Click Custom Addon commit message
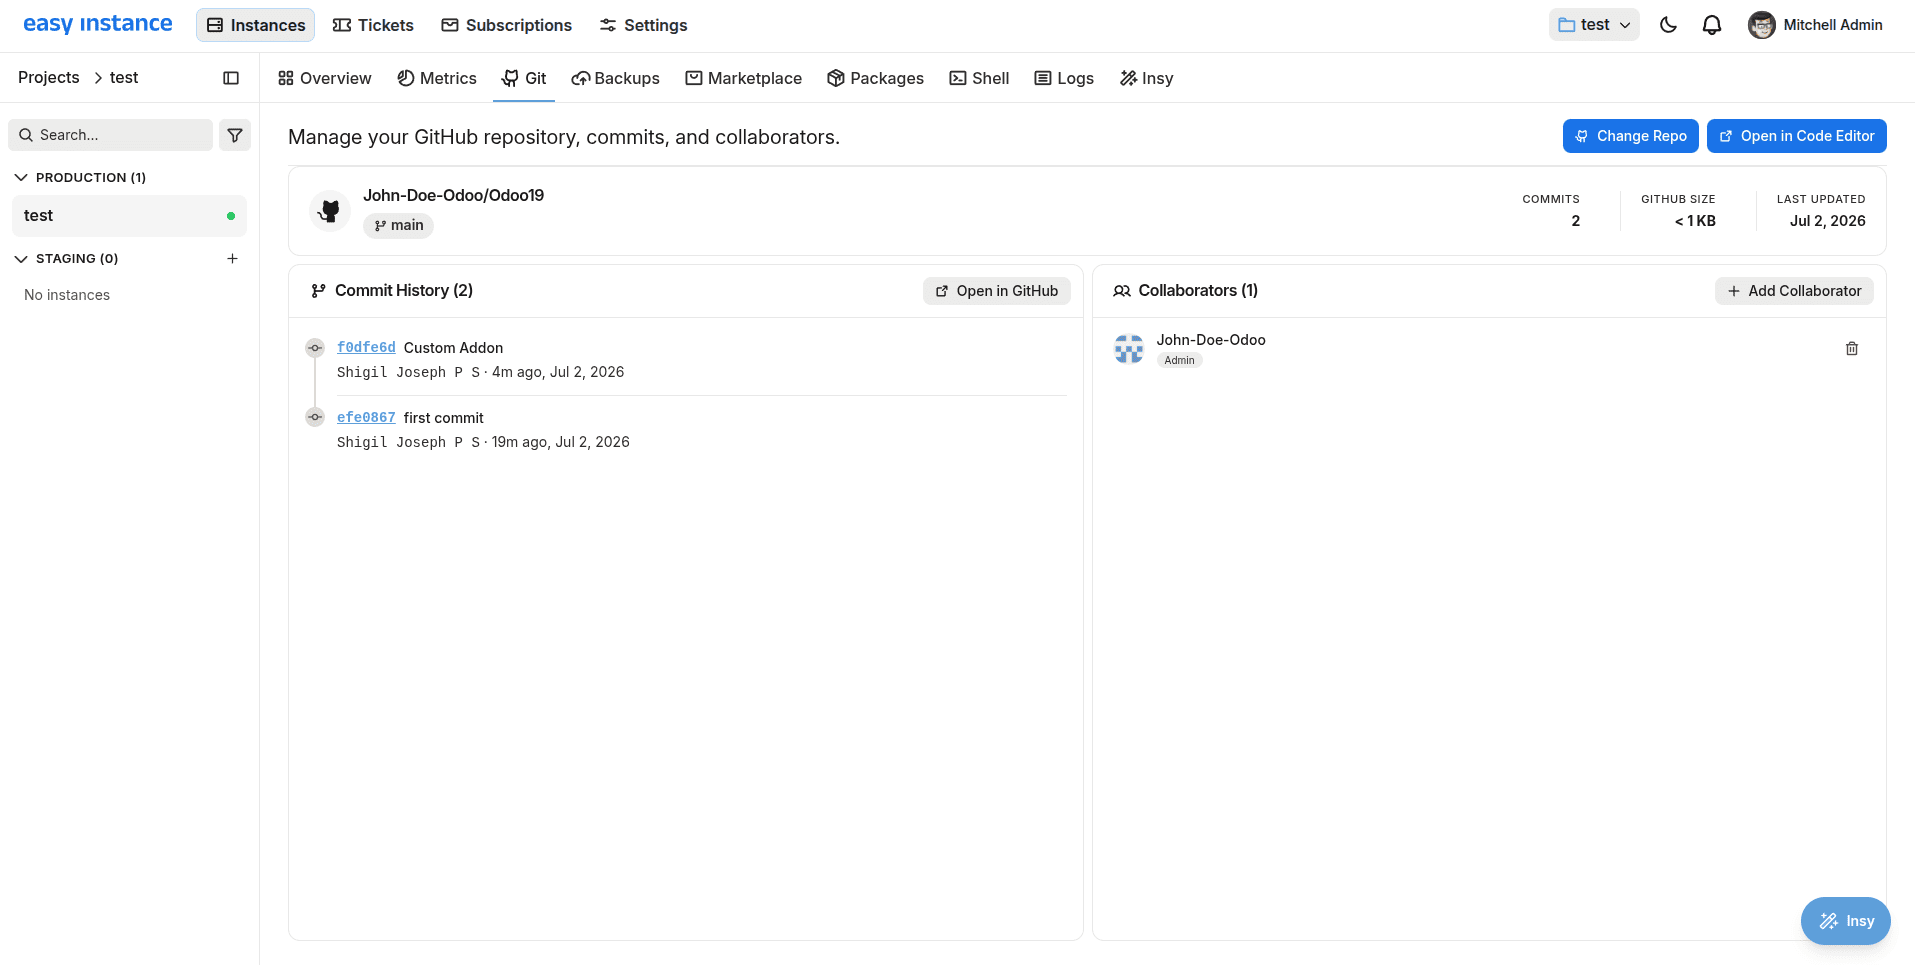 pyautogui.click(x=453, y=347)
